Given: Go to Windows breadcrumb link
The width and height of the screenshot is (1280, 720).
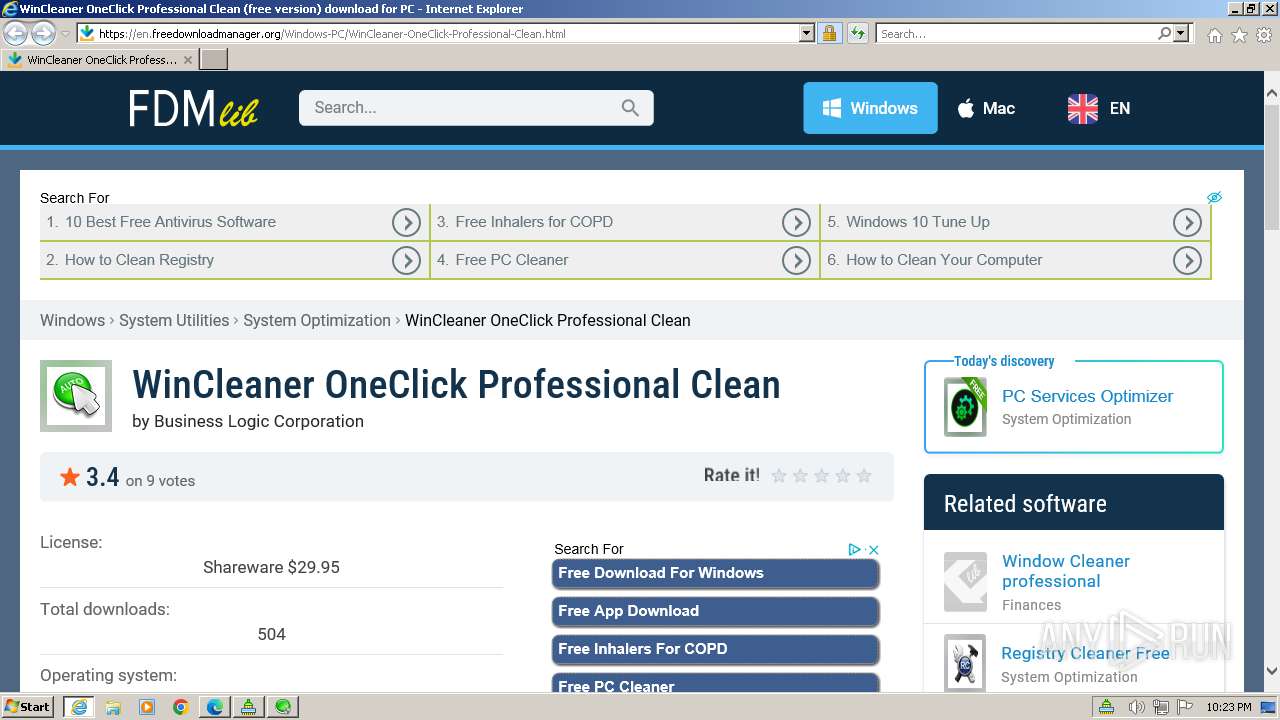Looking at the screenshot, I should tap(72, 320).
